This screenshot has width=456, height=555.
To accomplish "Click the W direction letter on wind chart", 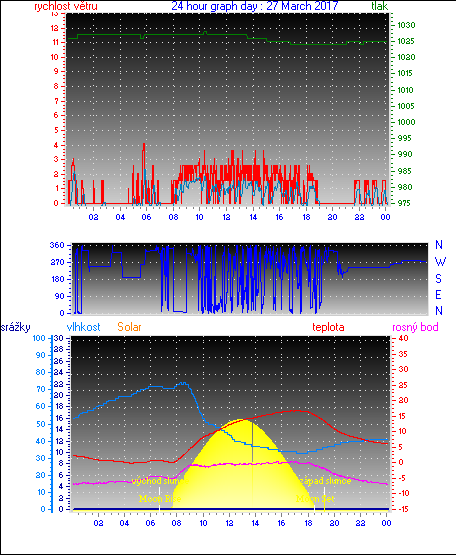I will (x=440, y=262).
